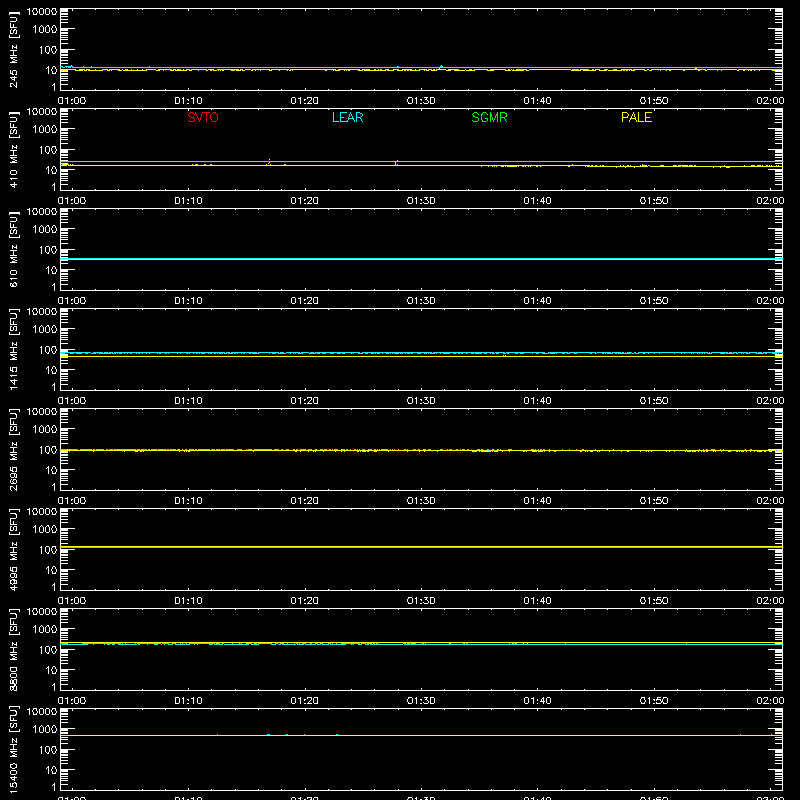Image resolution: width=800 pixels, height=800 pixels.
Task: Click 01:20 time label under 610 MHz plot
Action: [x=305, y=301]
